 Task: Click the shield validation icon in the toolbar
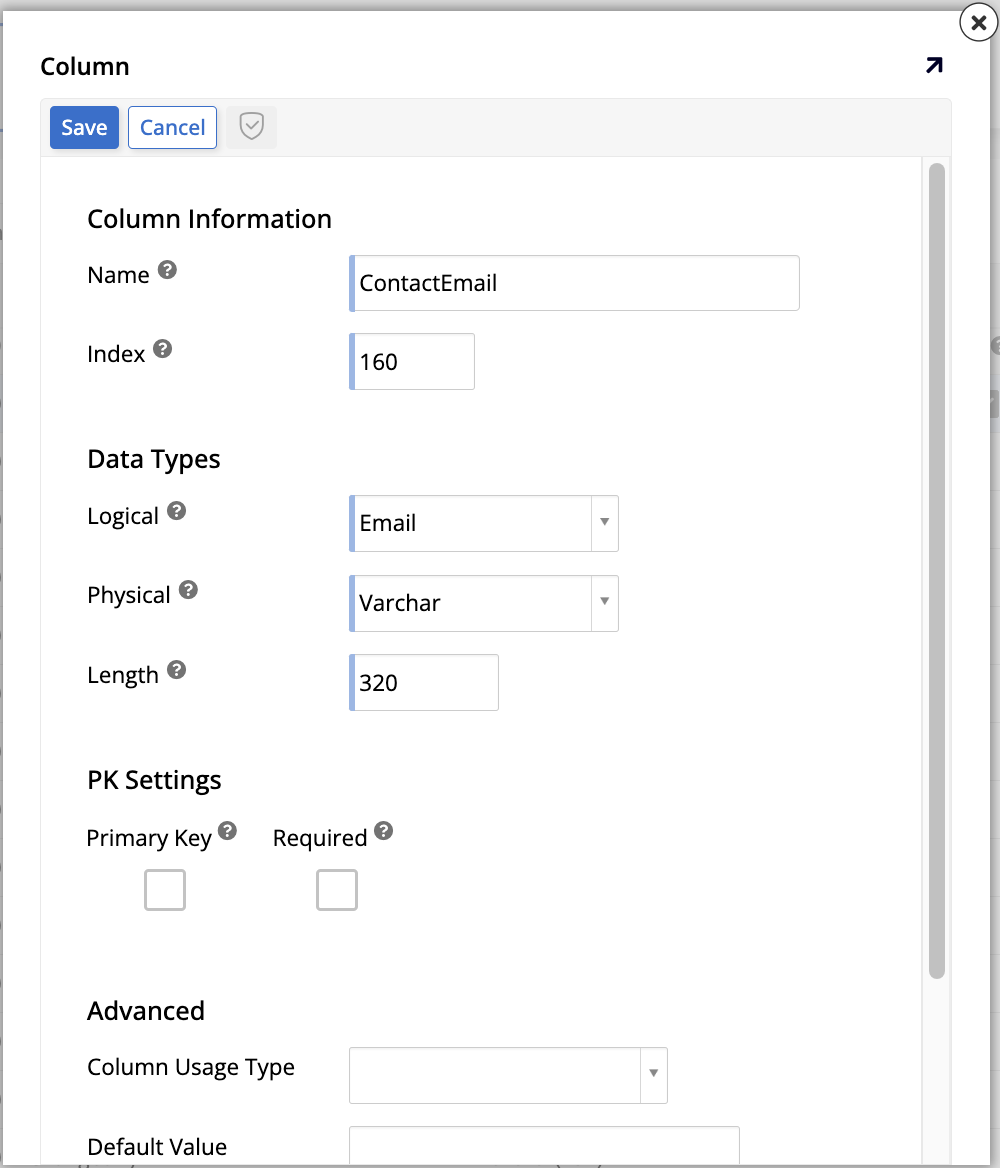click(251, 127)
